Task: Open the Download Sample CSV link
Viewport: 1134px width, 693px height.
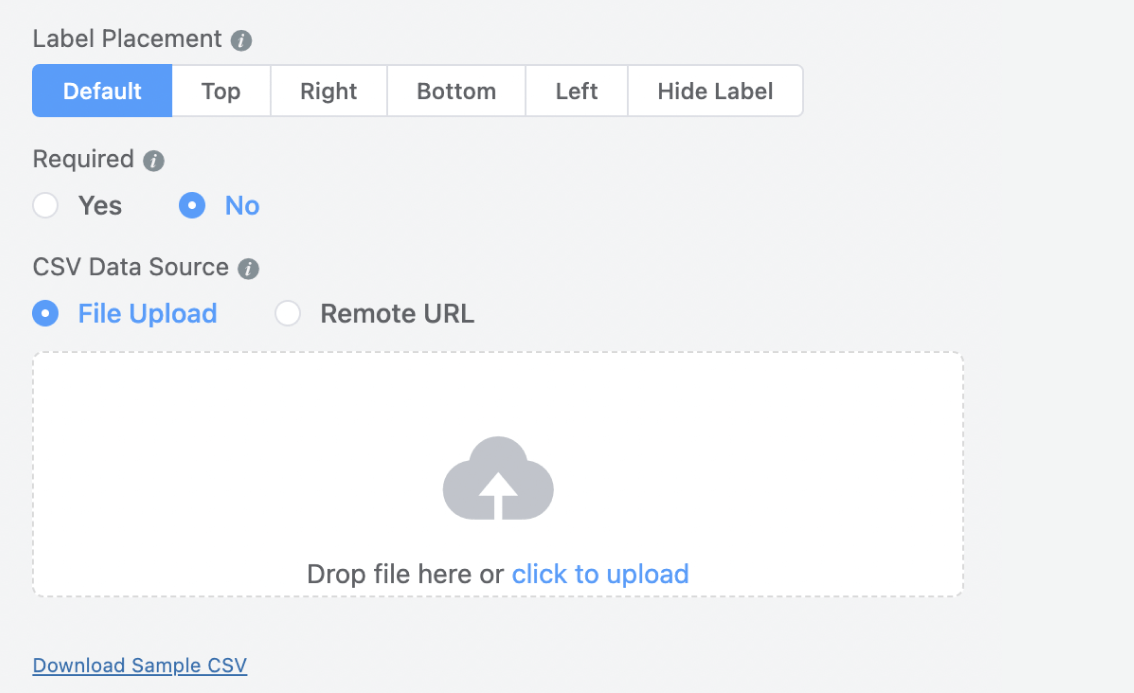Action: click(x=140, y=666)
